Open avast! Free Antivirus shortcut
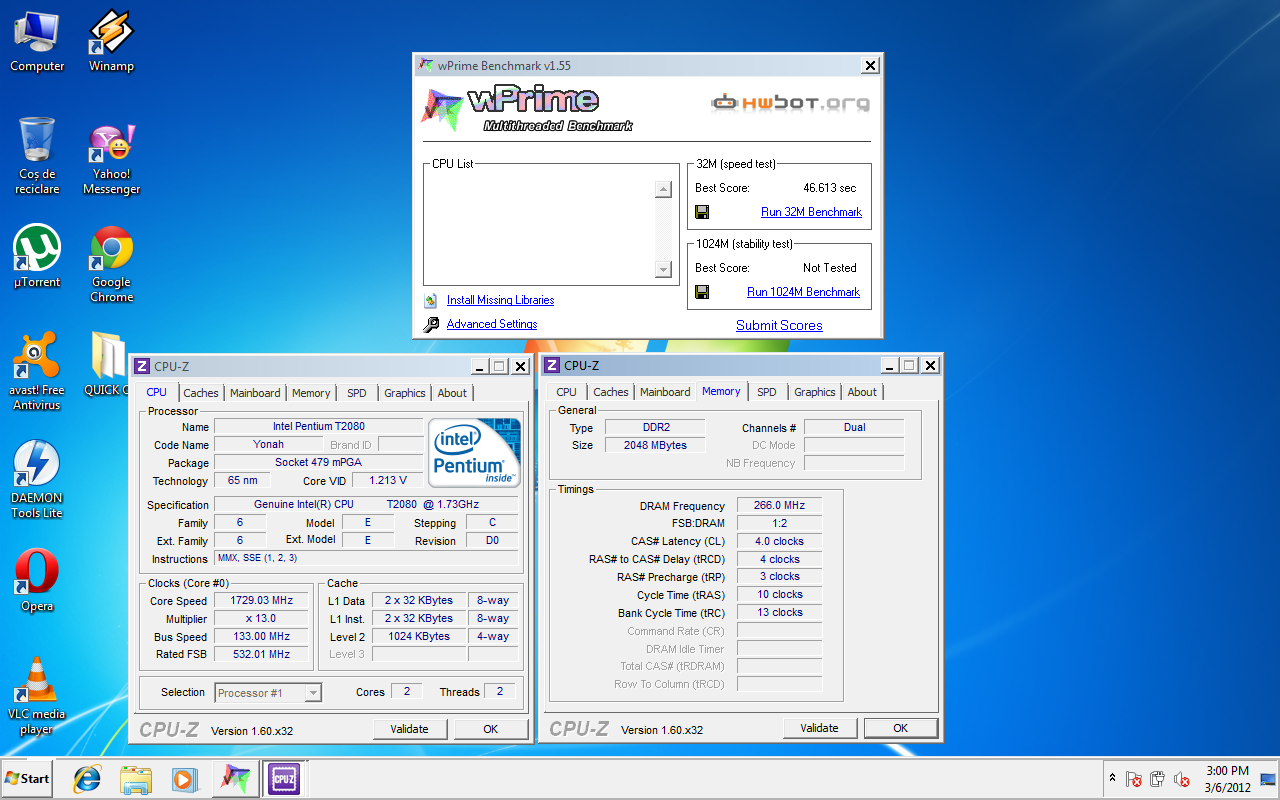This screenshot has height=800, width=1280. click(x=37, y=371)
